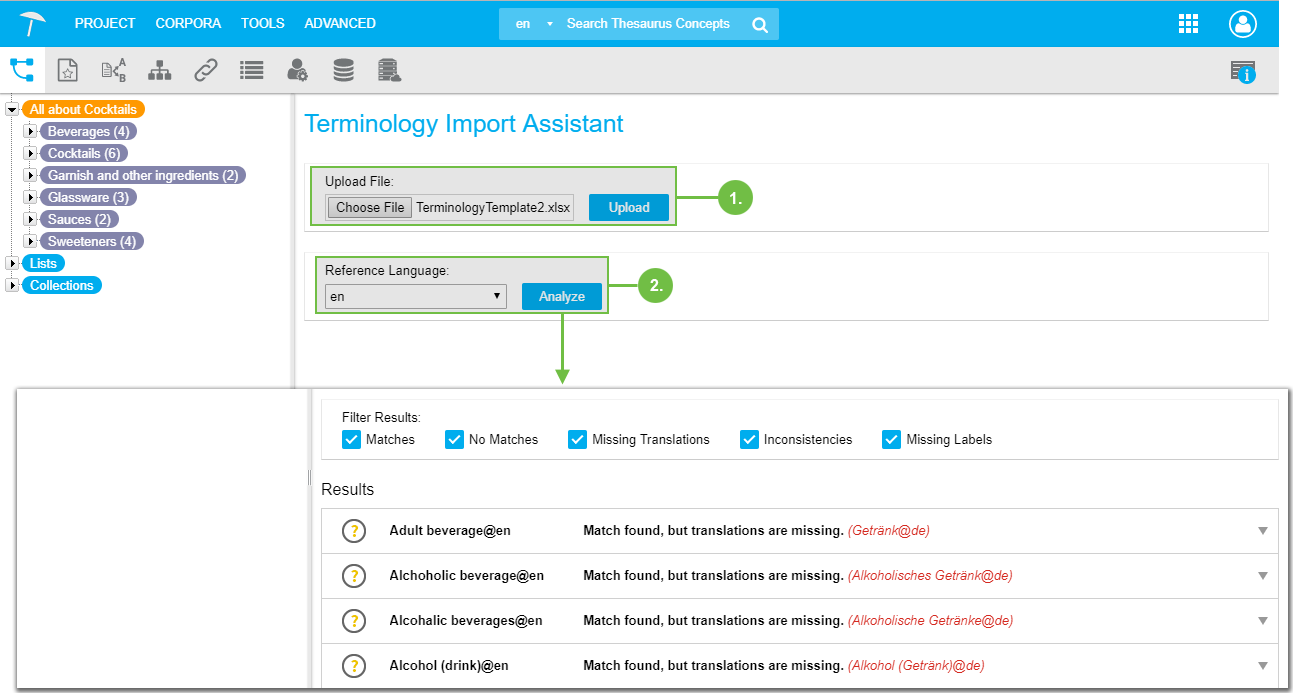This screenshot has height=693, width=1293.
Task: Expand the Adult beverage@en result row
Action: pyautogui.click(x=1262, y=531)
